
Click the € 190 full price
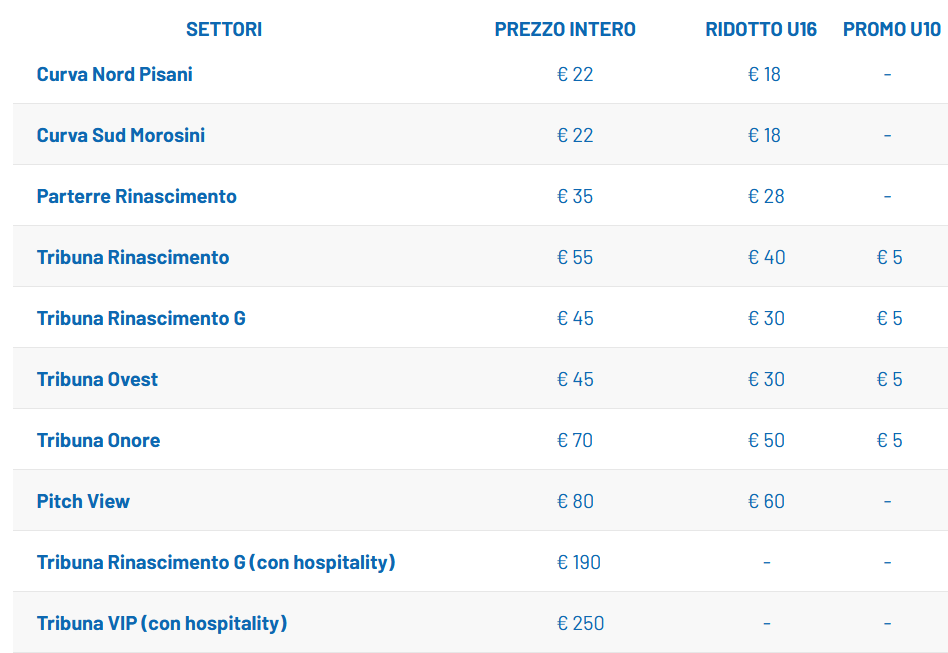tap(578, 562)
